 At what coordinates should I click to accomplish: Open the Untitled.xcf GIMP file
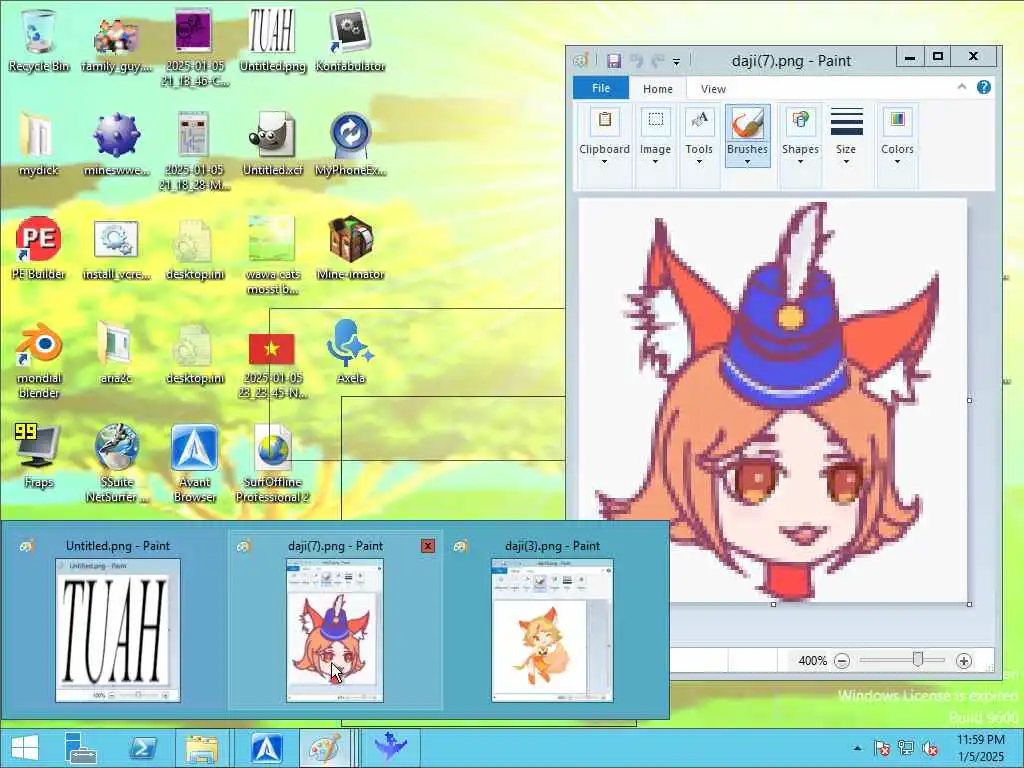[x=272, y=144]
